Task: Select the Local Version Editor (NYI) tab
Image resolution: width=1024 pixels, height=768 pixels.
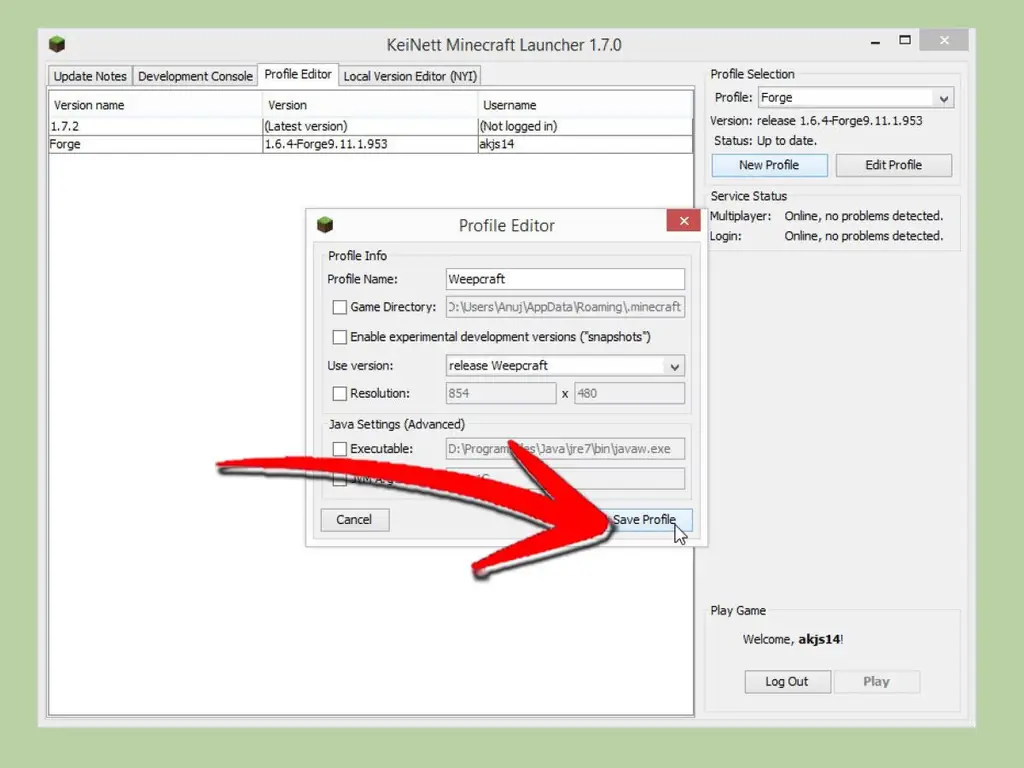Action: pos(410,76)
